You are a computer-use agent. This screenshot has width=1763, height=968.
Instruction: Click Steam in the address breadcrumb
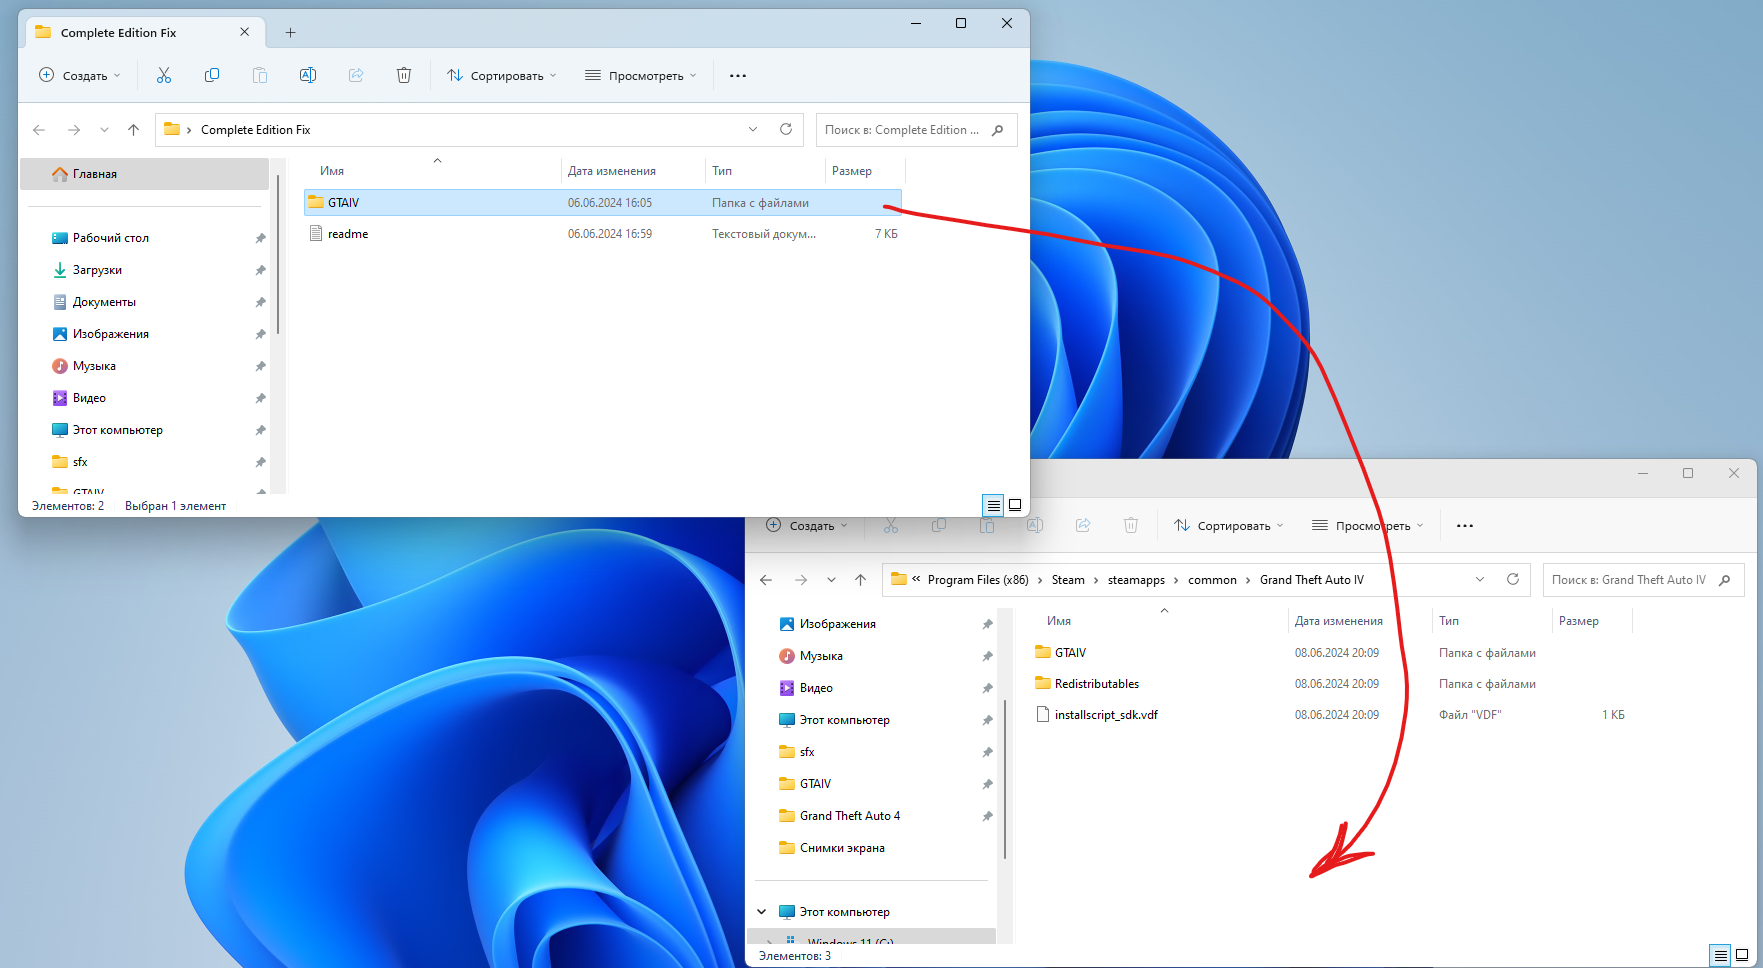pos(1068,580)
